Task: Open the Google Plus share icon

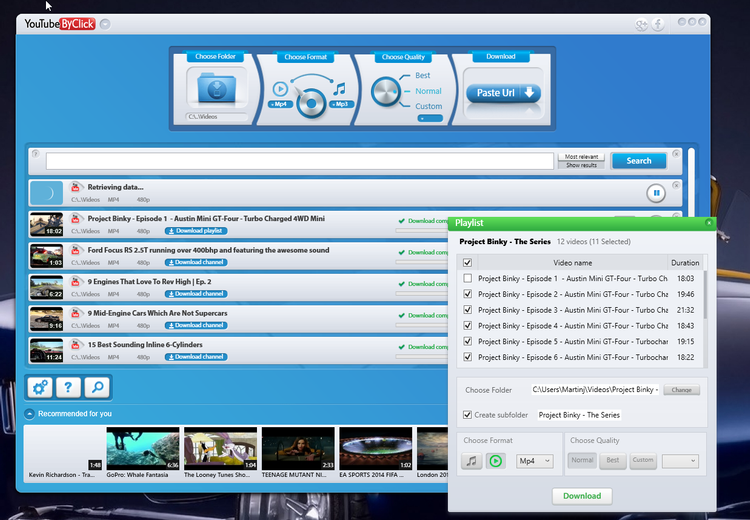Action: pyautogui.click(x=640, y=24)
